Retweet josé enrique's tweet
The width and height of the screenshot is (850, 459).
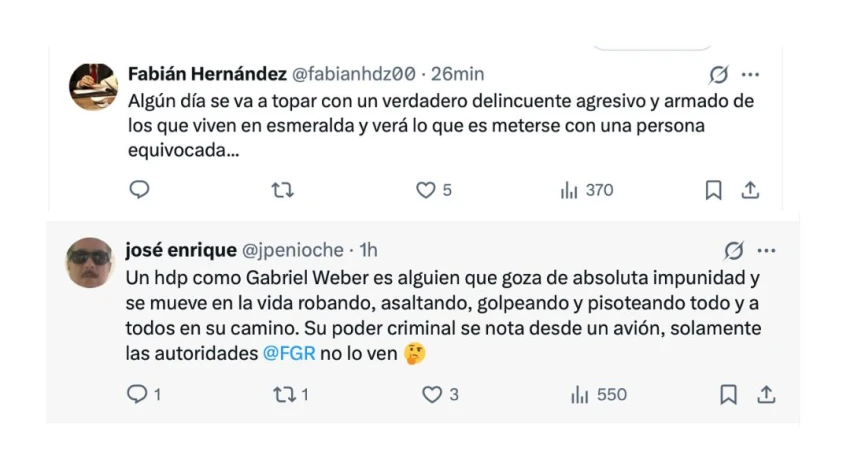coord(283,395)
